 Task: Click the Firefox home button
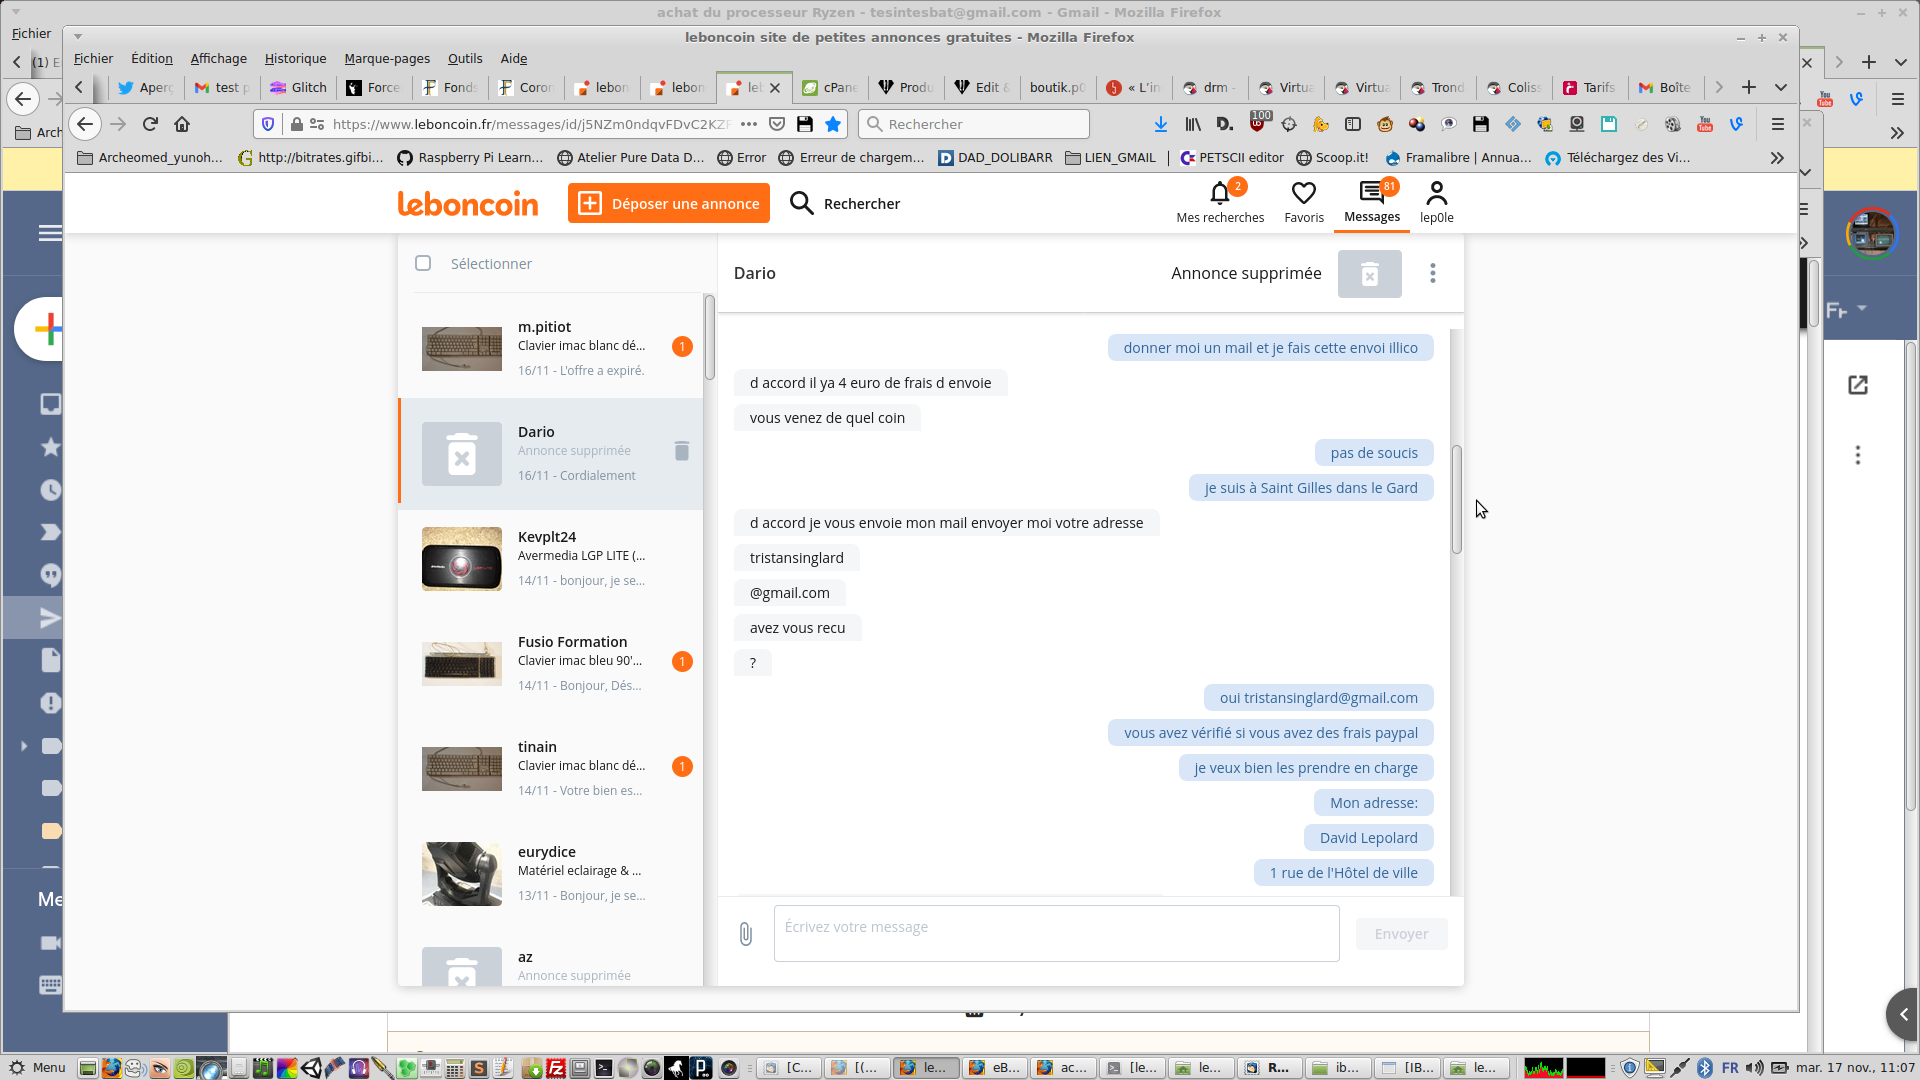click(x=182, y=124)
